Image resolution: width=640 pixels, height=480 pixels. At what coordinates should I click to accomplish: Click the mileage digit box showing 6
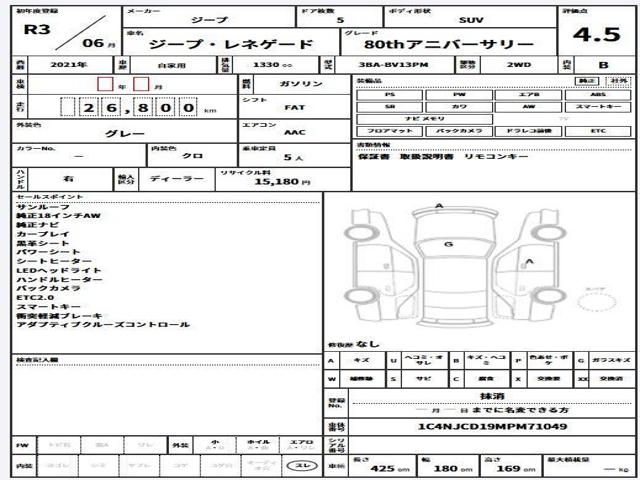tap(111, 107)
